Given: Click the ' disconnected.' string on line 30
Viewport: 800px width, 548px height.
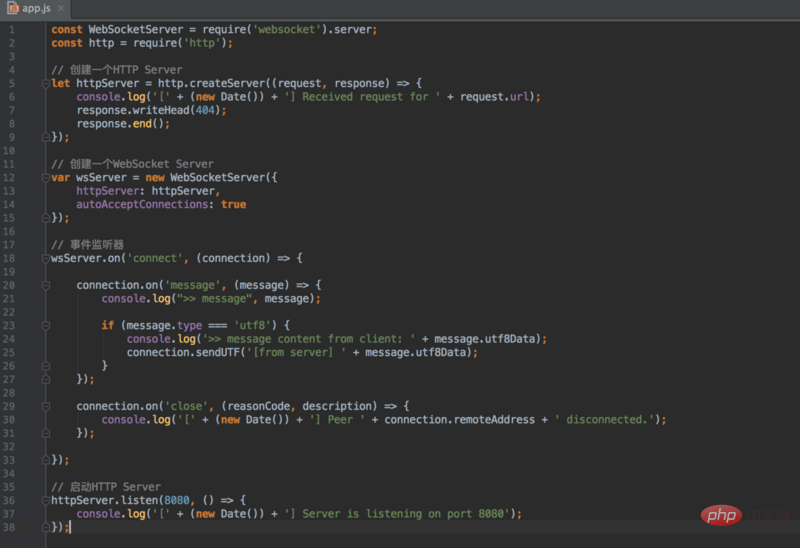Looking at the screenshot, I should point(605,419).
